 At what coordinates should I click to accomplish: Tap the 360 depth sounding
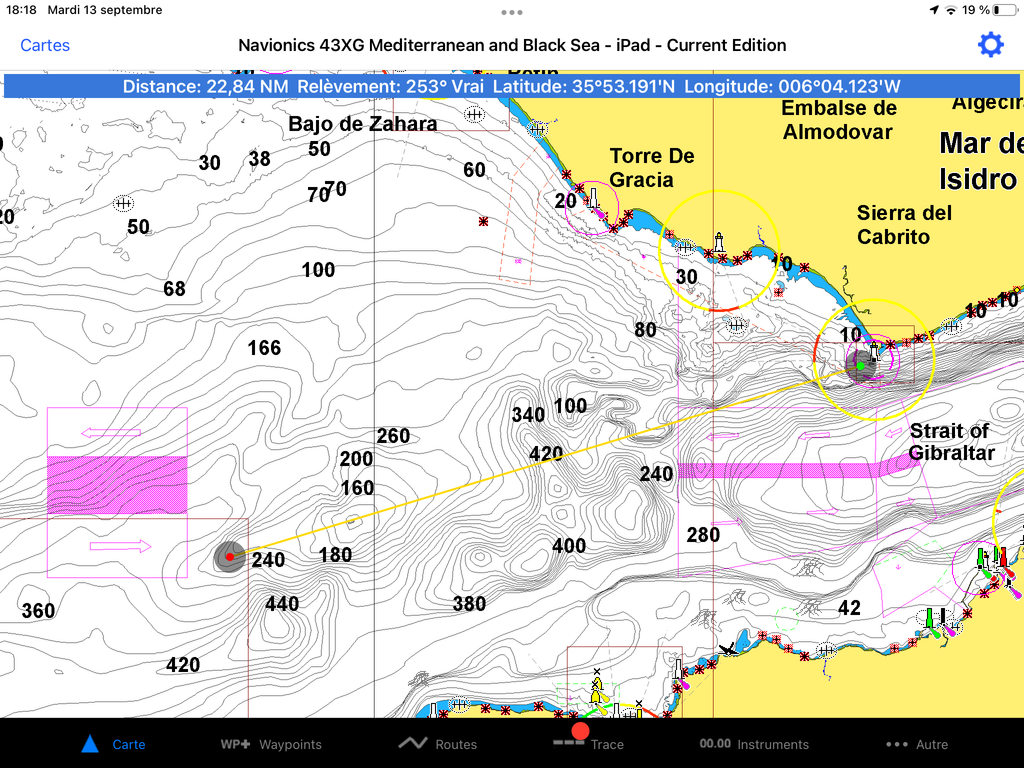pyautogui.click(x=39, y=611)
